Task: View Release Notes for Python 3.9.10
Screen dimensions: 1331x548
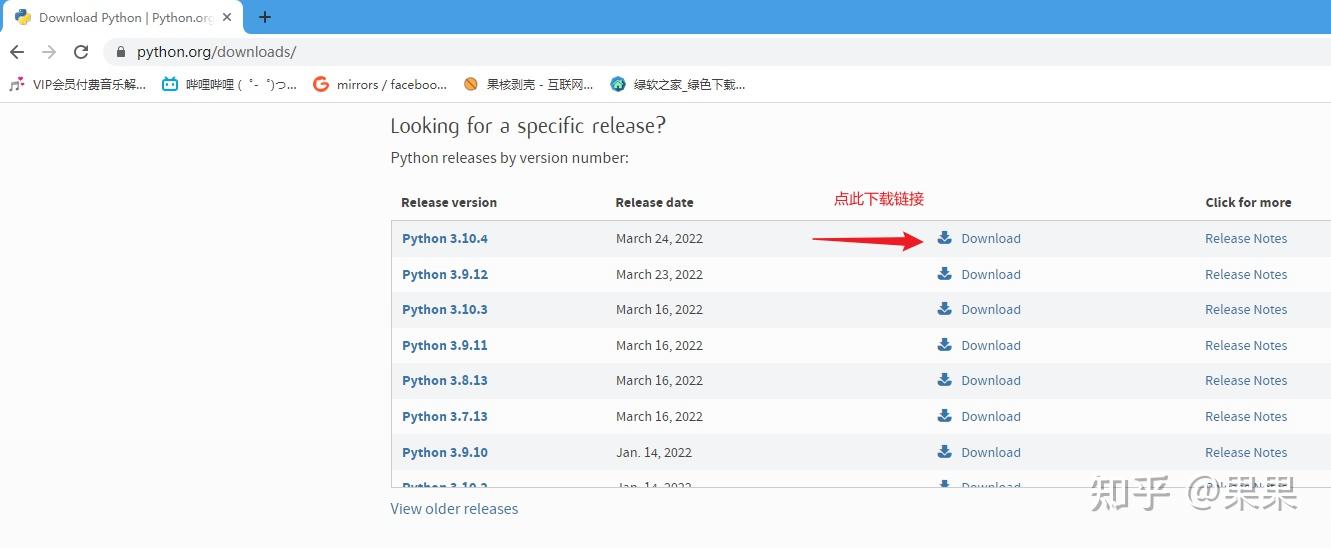Action: [1246, 453]
